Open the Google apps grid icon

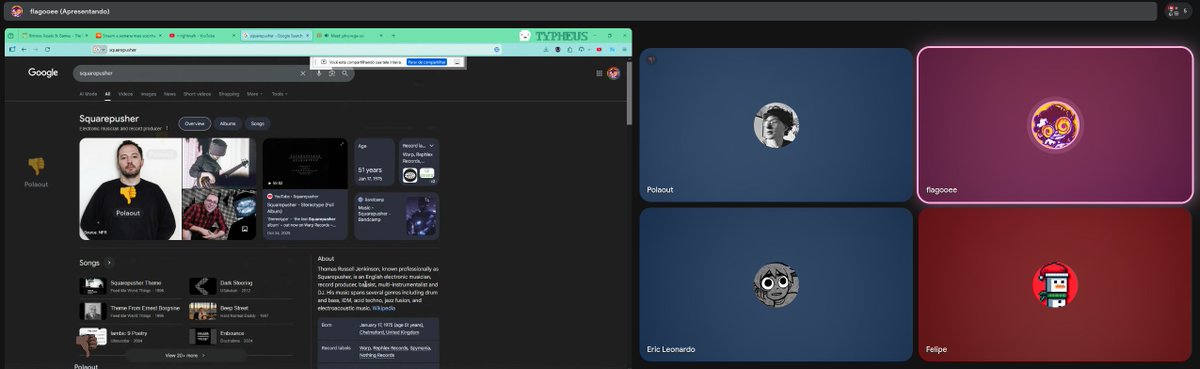(599, 73)
